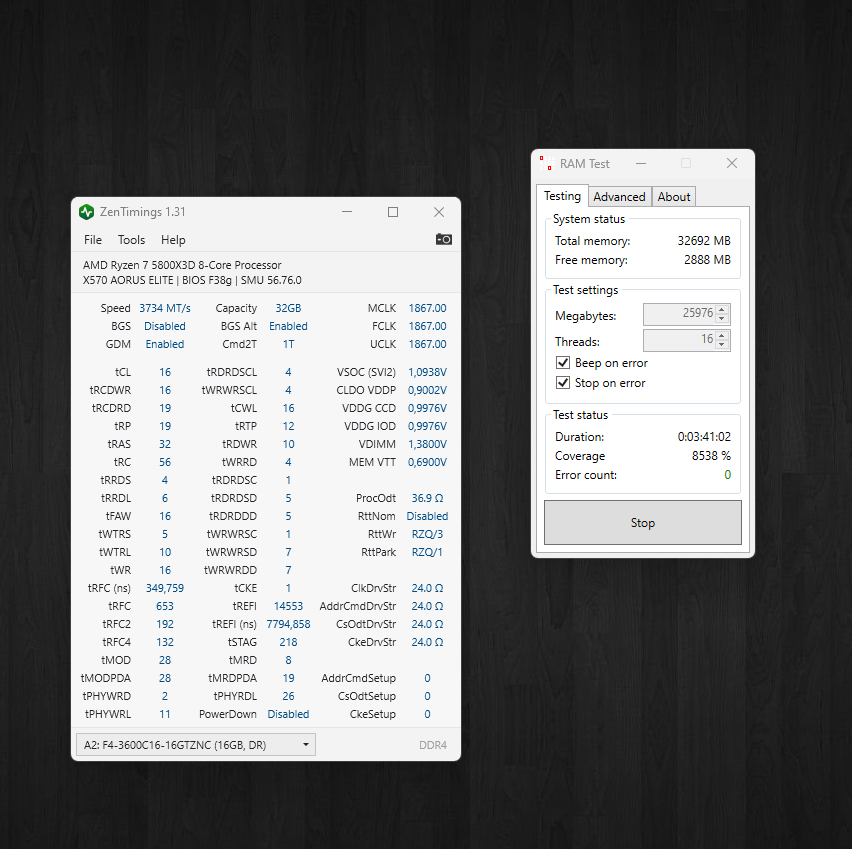
Task: Click the tRC value 56
Action: click(165, 462)
